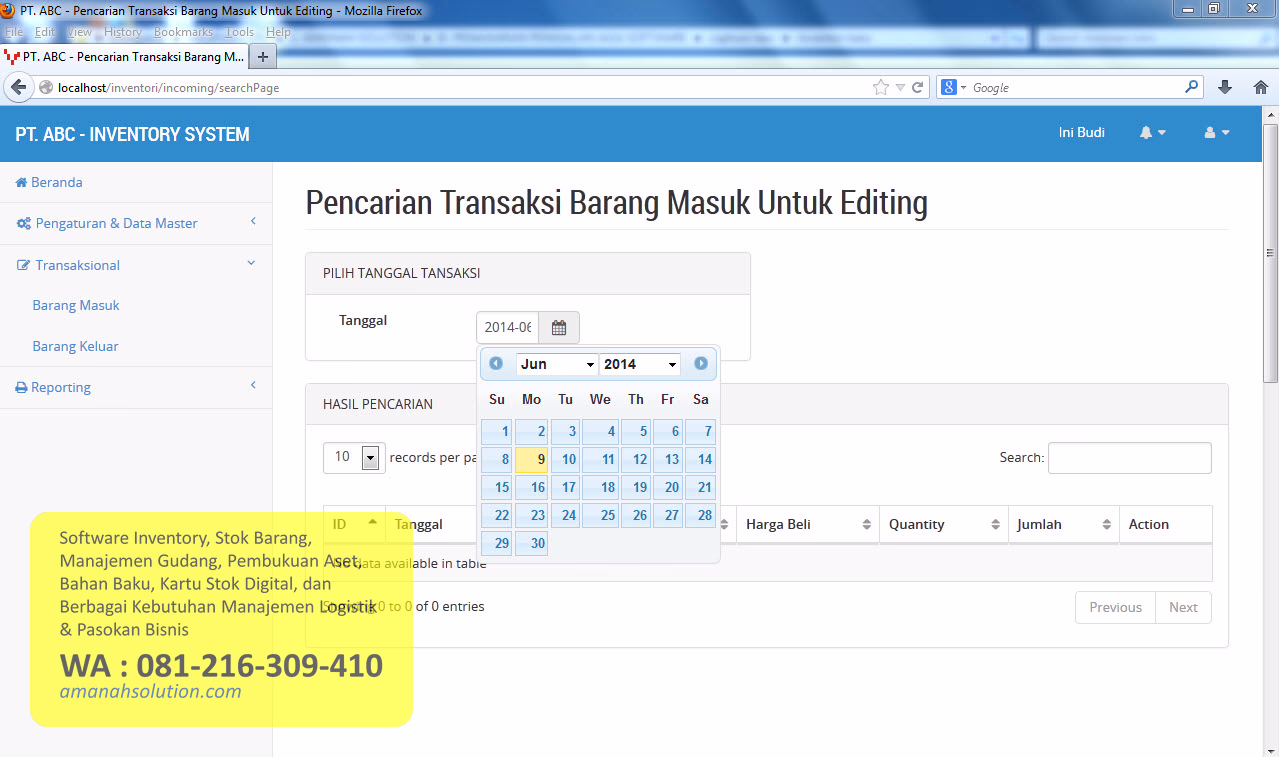Click the Next pagination button
The height and width of the screenshot is (757, 1279).
point(1183,607)
